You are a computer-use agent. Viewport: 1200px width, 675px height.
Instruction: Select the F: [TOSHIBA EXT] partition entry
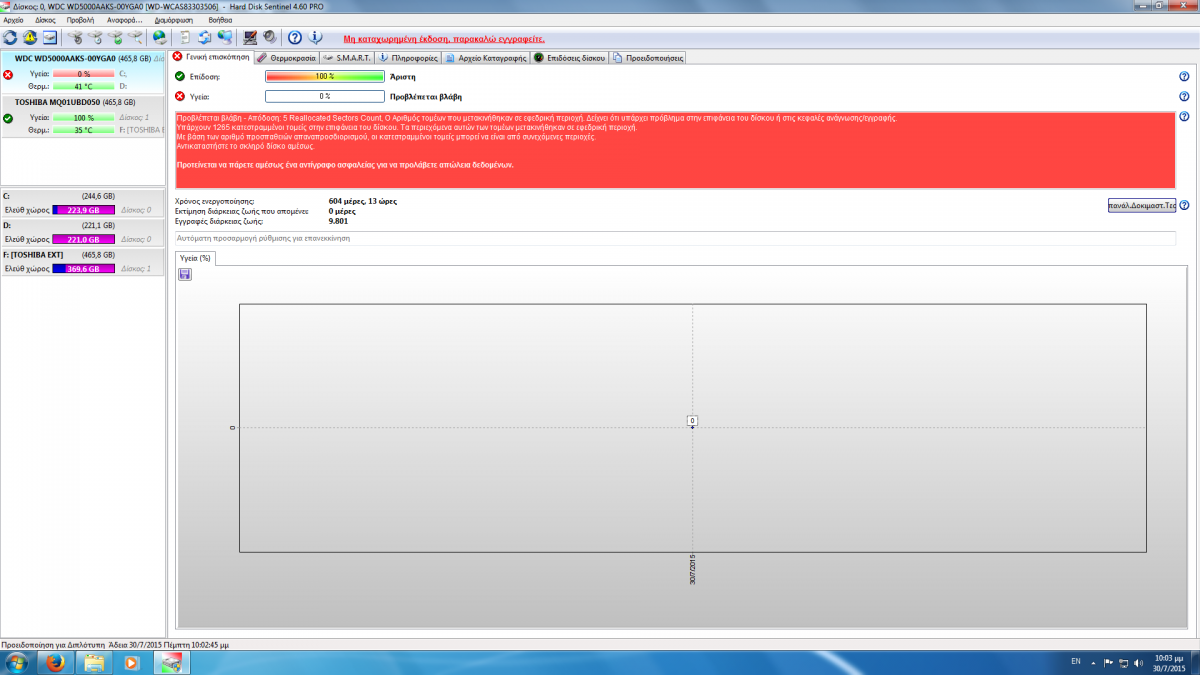pyautogui.click(x=83, y=262)
